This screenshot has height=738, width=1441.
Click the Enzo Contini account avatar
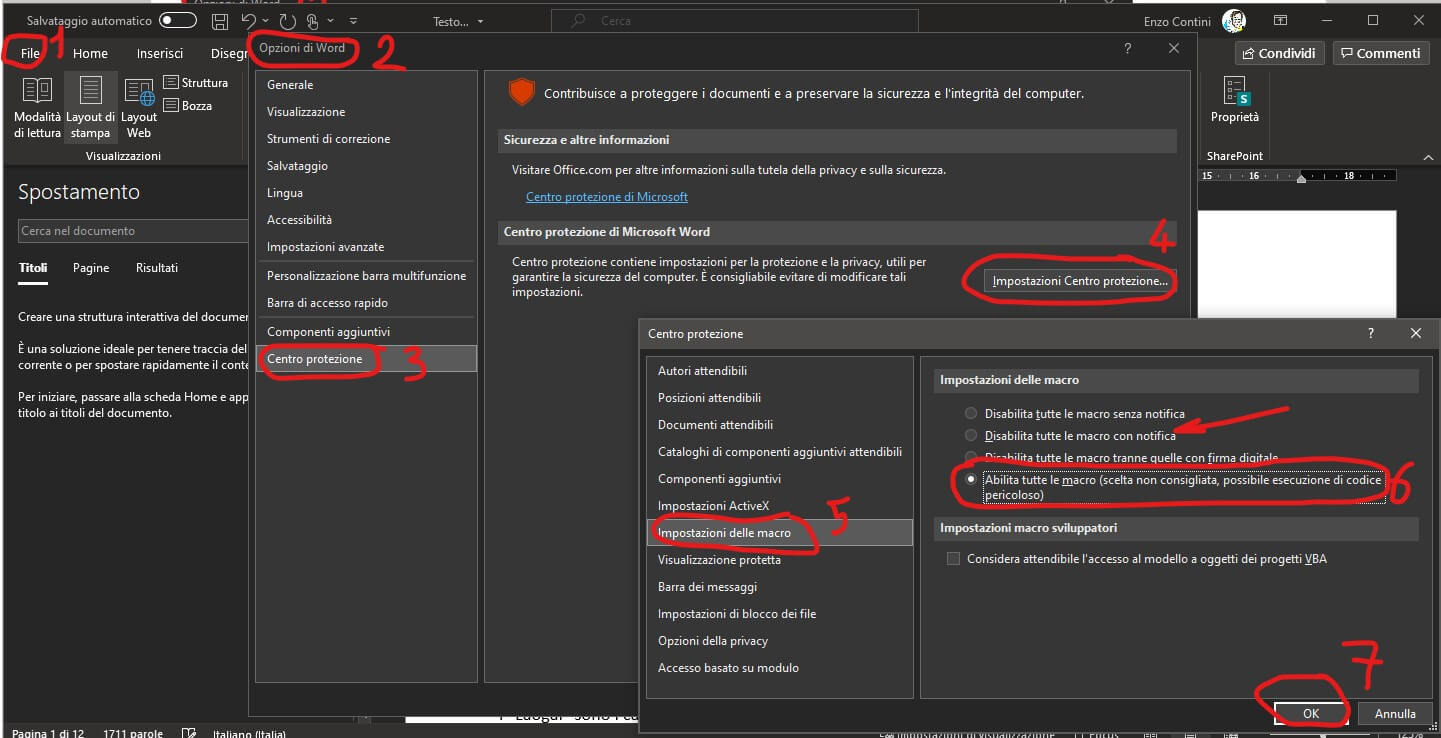1233,21
